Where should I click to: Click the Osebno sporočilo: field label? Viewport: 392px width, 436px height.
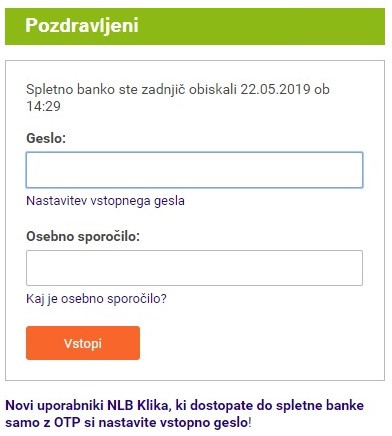(x=83, y=236)
